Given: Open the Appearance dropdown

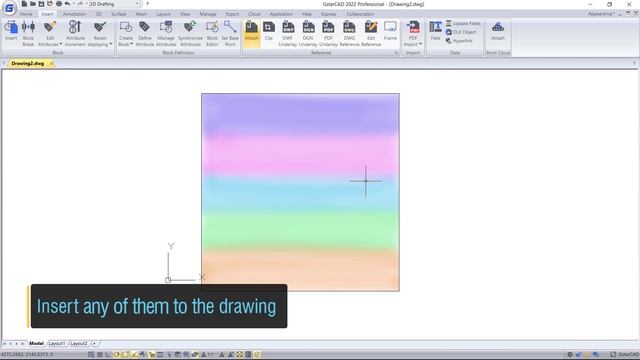Looking at the screenshot, I should click(x=601, y=14).
